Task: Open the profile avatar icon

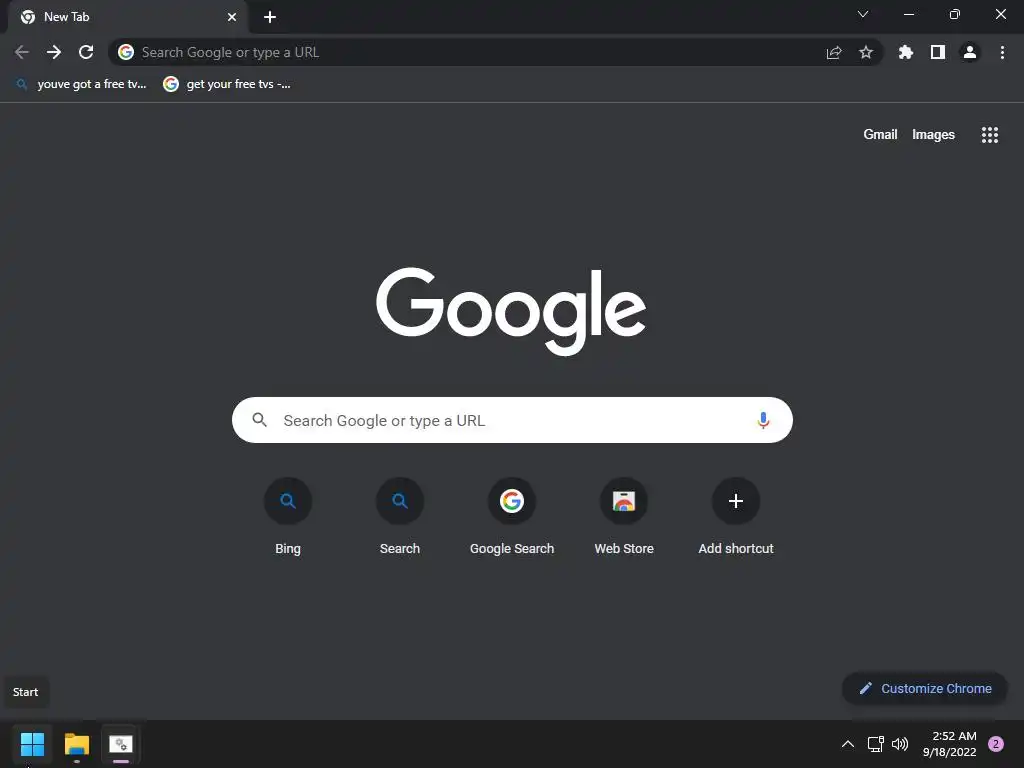Action: click(970, 52)
